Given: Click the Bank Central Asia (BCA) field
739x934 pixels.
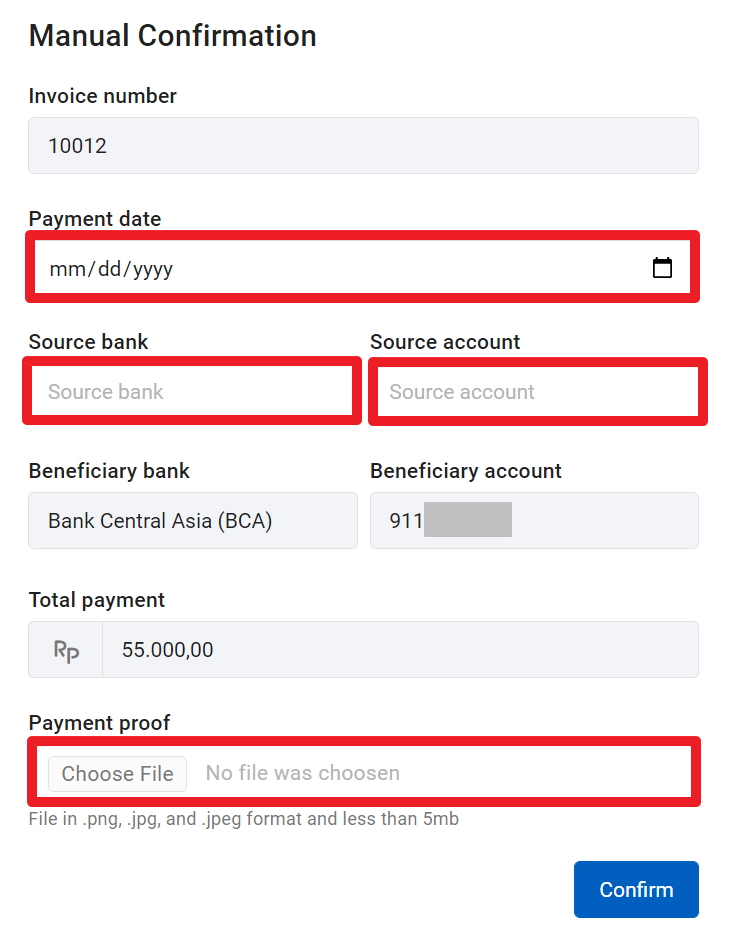Looking at the screenshot, I should coord(193,521).
